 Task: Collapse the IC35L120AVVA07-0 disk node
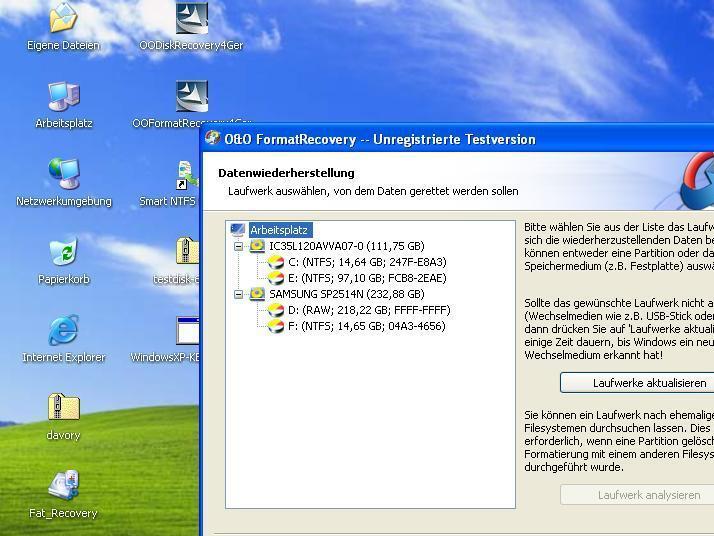239,246
